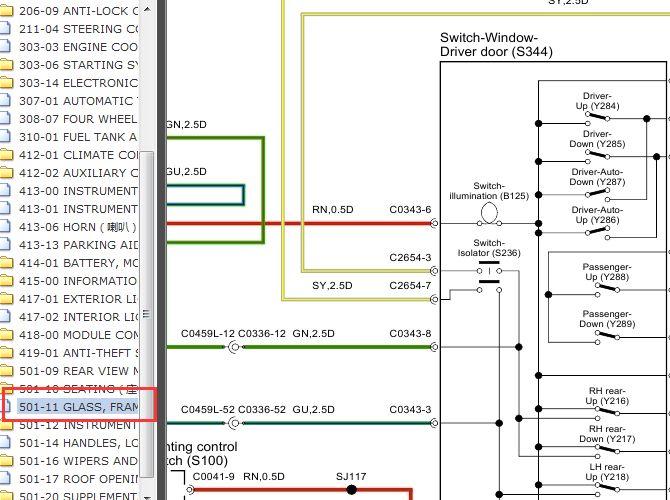Click page icon beside 413-00 INSTRUMENT bookmark

point(5,191)
